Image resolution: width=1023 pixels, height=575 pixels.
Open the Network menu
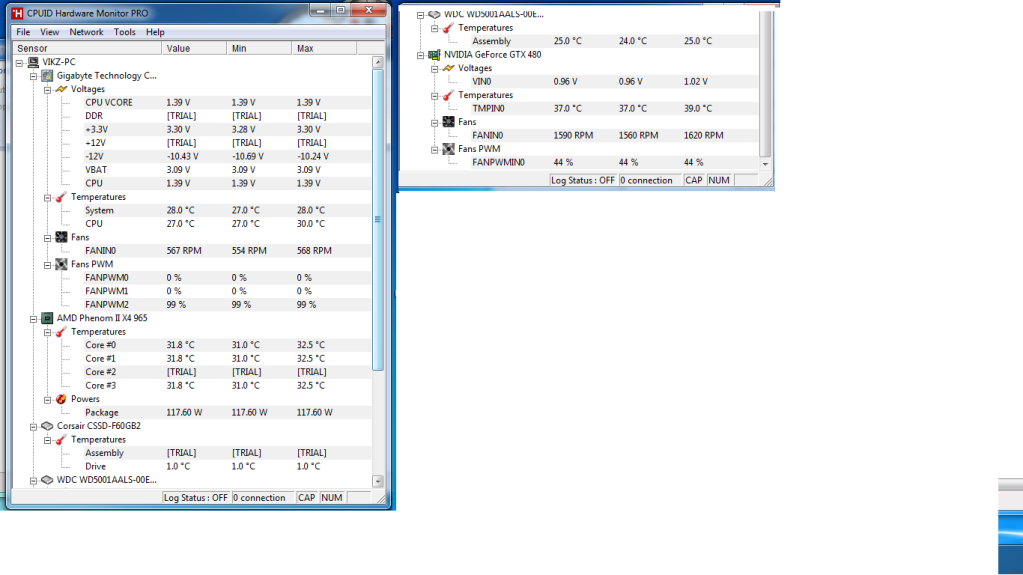pyautogui.click(x=86, y=32)
